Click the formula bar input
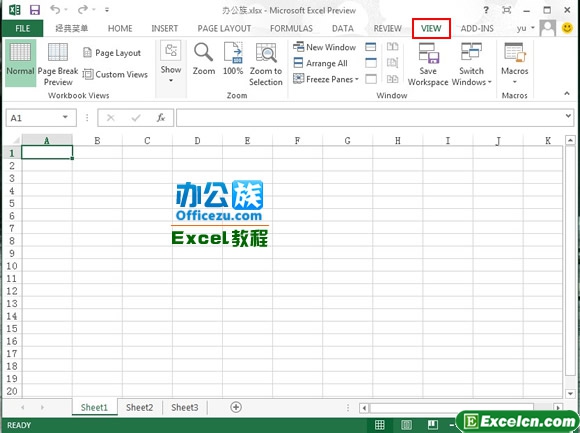This screenshot has height=433, width=580. [x=370, y=118]
